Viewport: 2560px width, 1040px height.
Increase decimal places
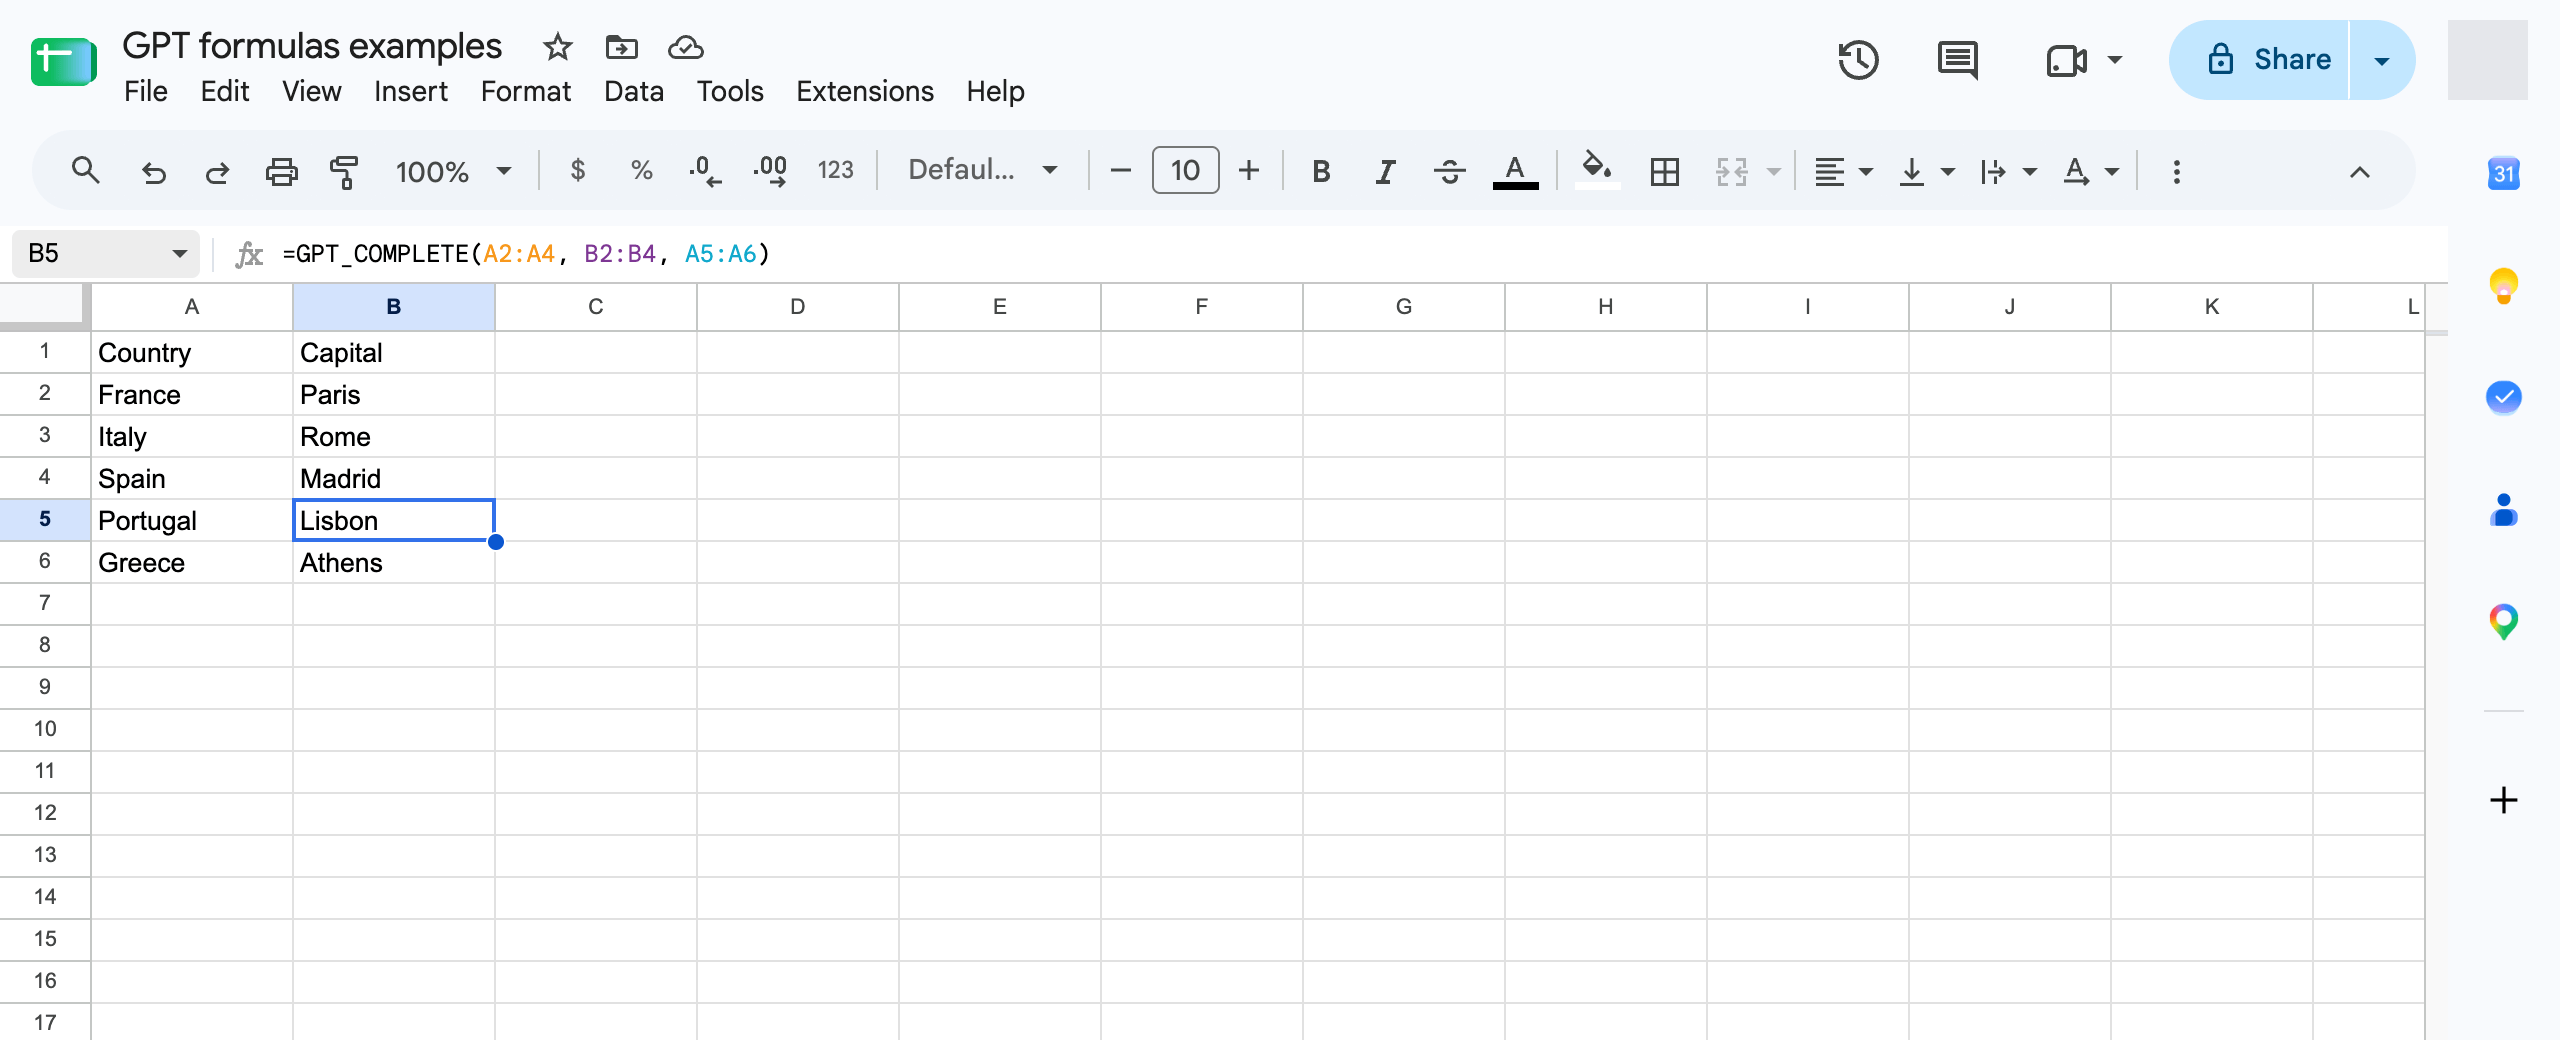click(770, 171)
